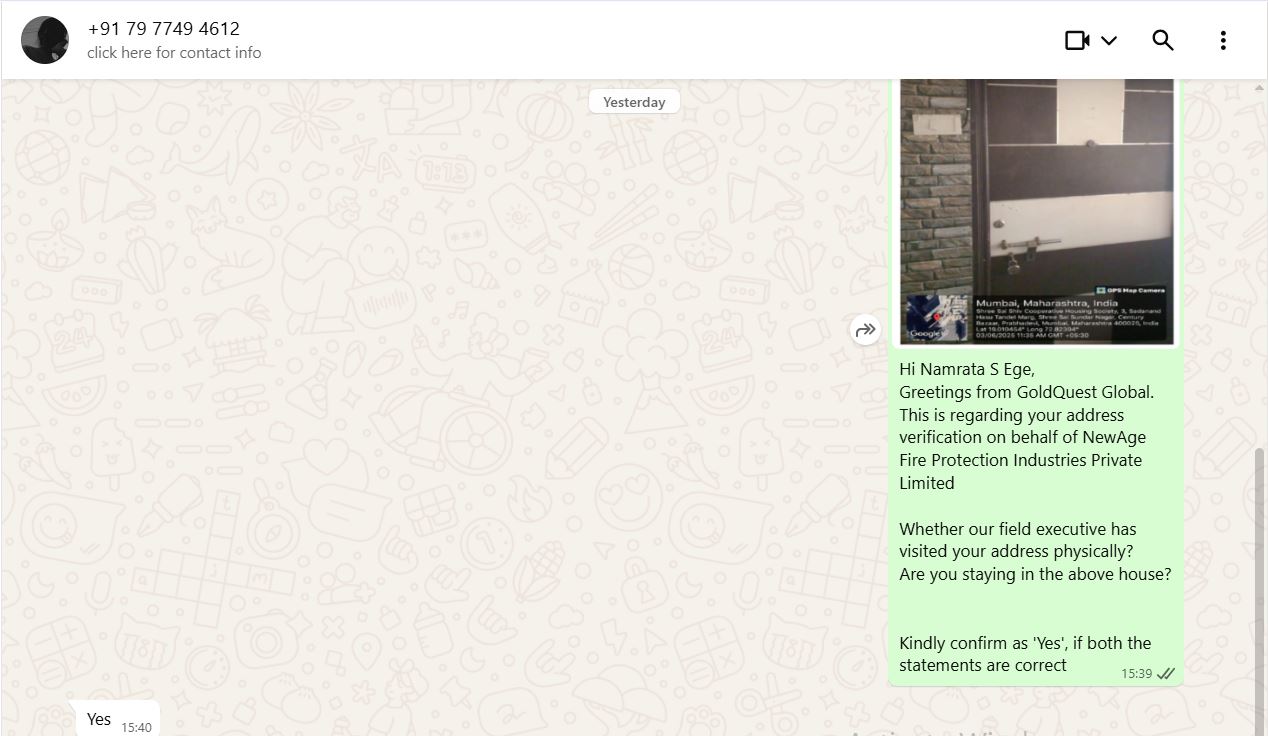Click the 'Greetings from GoldQuest Global' text
The width and height of the screenshot is (1268, 736).
tap(1026, 392)
